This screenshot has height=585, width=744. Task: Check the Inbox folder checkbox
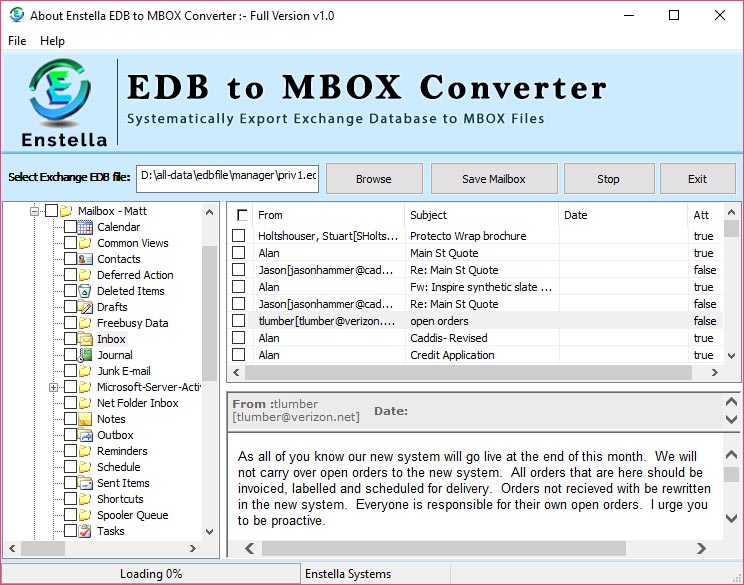point(70,339)
